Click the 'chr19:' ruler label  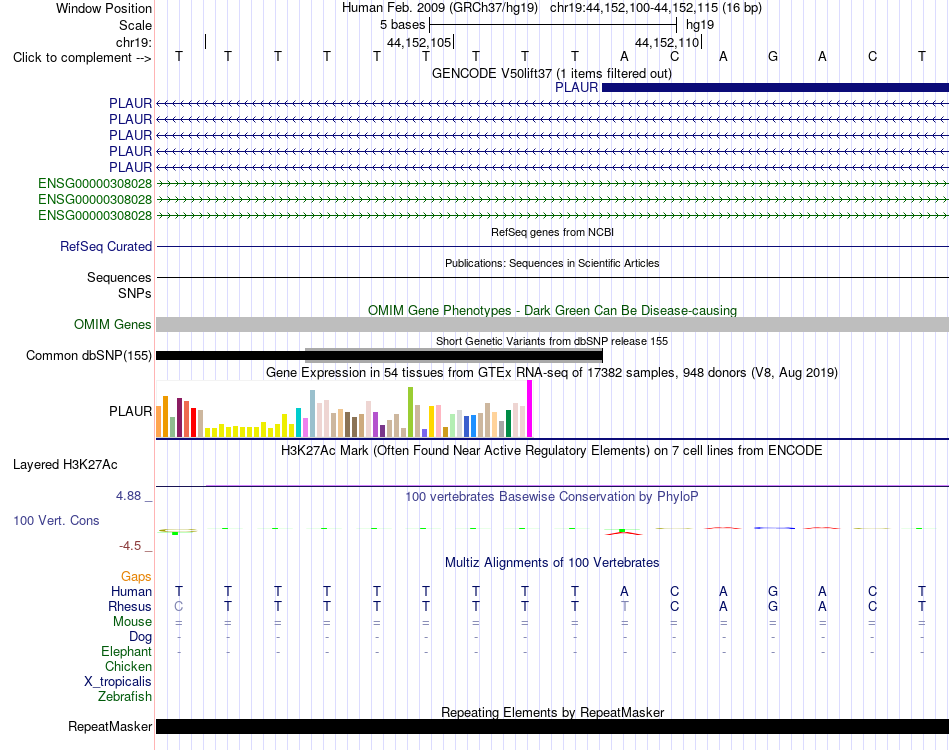[x=134, y=42]
